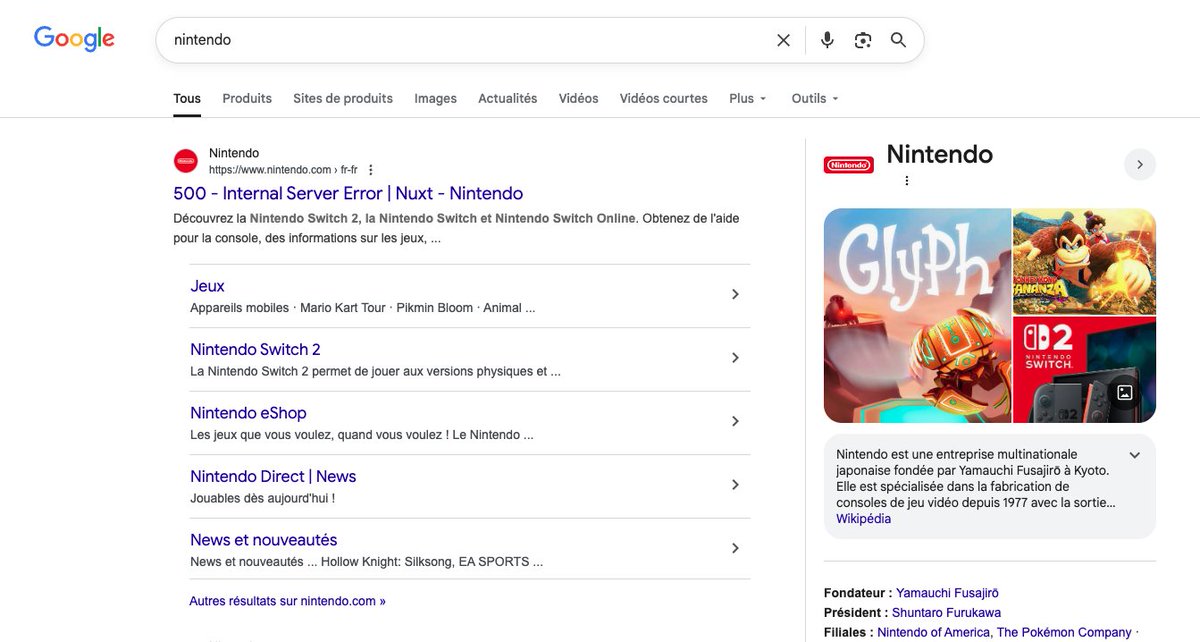Open the Jeux sitelink

click(x=208, y=286)
